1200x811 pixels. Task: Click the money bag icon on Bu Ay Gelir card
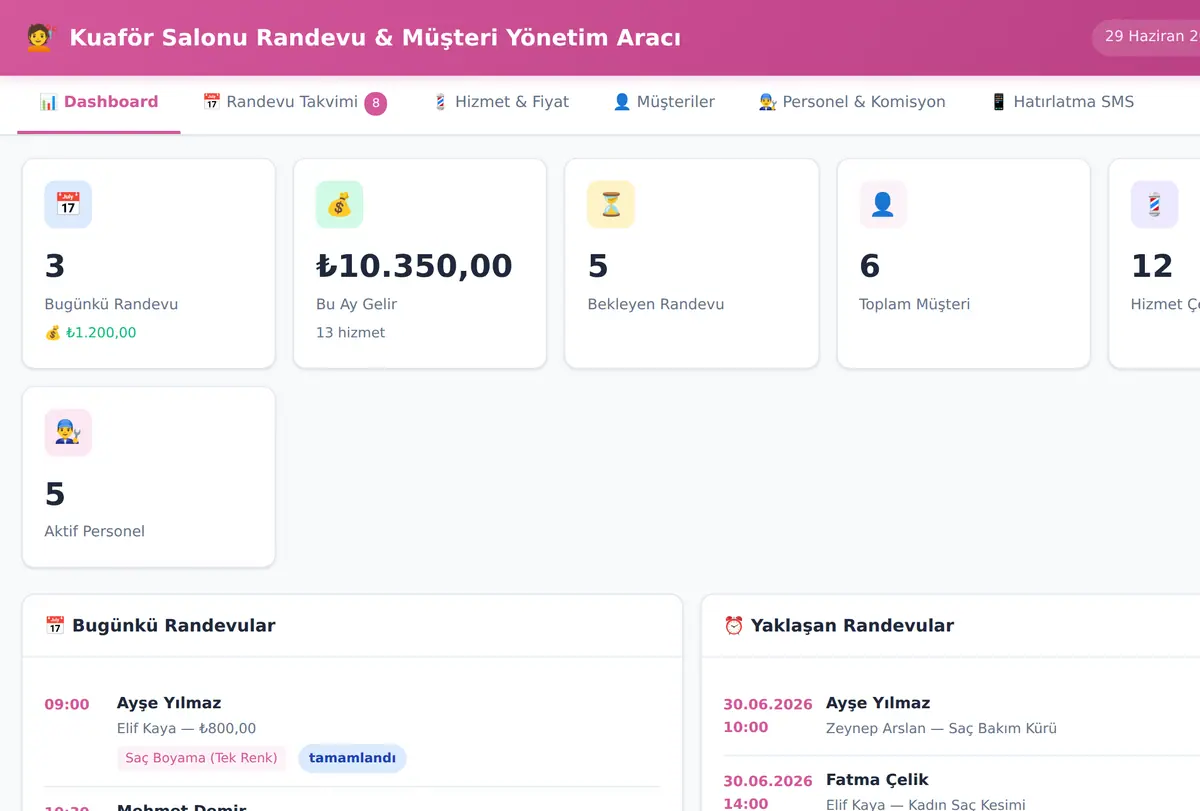point(339,204)
